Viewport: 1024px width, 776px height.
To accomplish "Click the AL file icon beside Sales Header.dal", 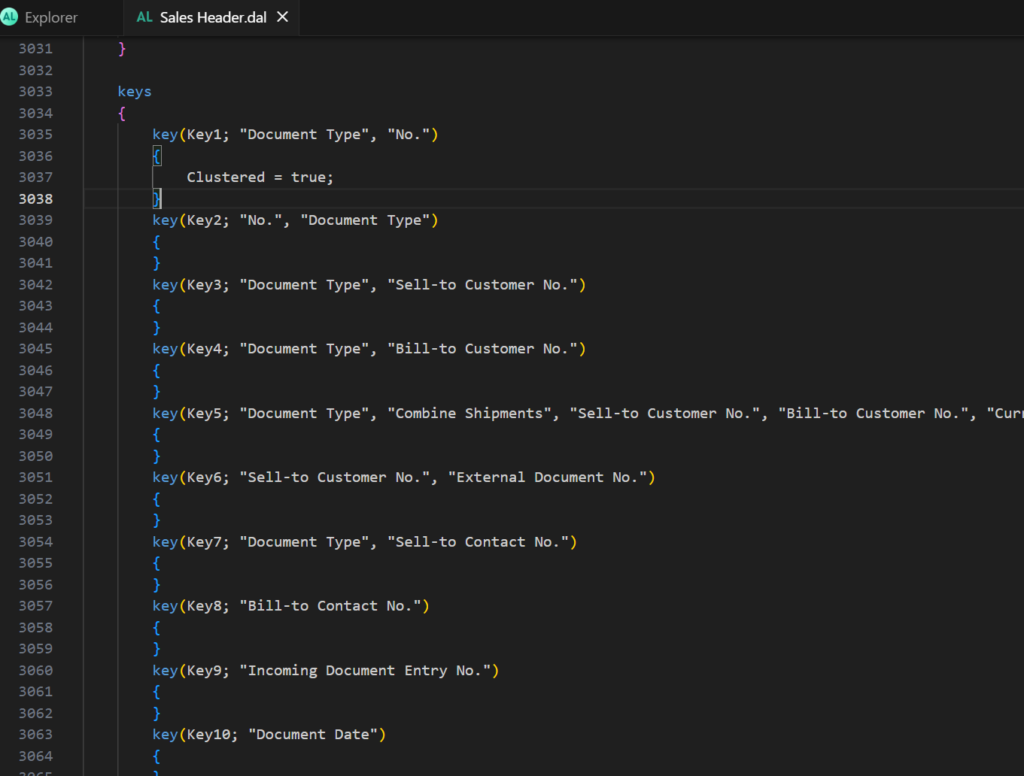I will [x=144, y=17].
